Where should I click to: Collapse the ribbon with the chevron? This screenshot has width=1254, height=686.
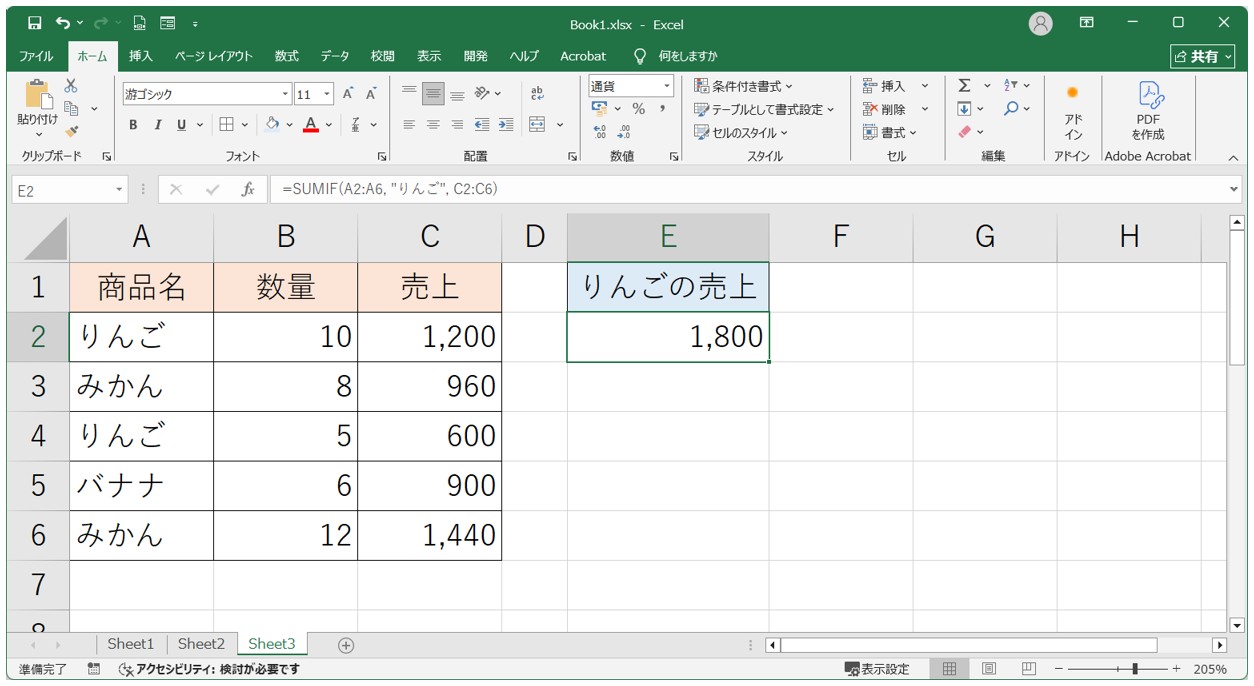[1233, 157]
